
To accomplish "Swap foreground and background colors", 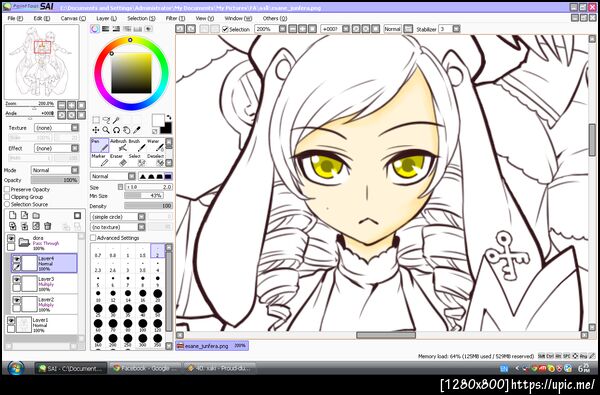I will click(x=169, y=117).
